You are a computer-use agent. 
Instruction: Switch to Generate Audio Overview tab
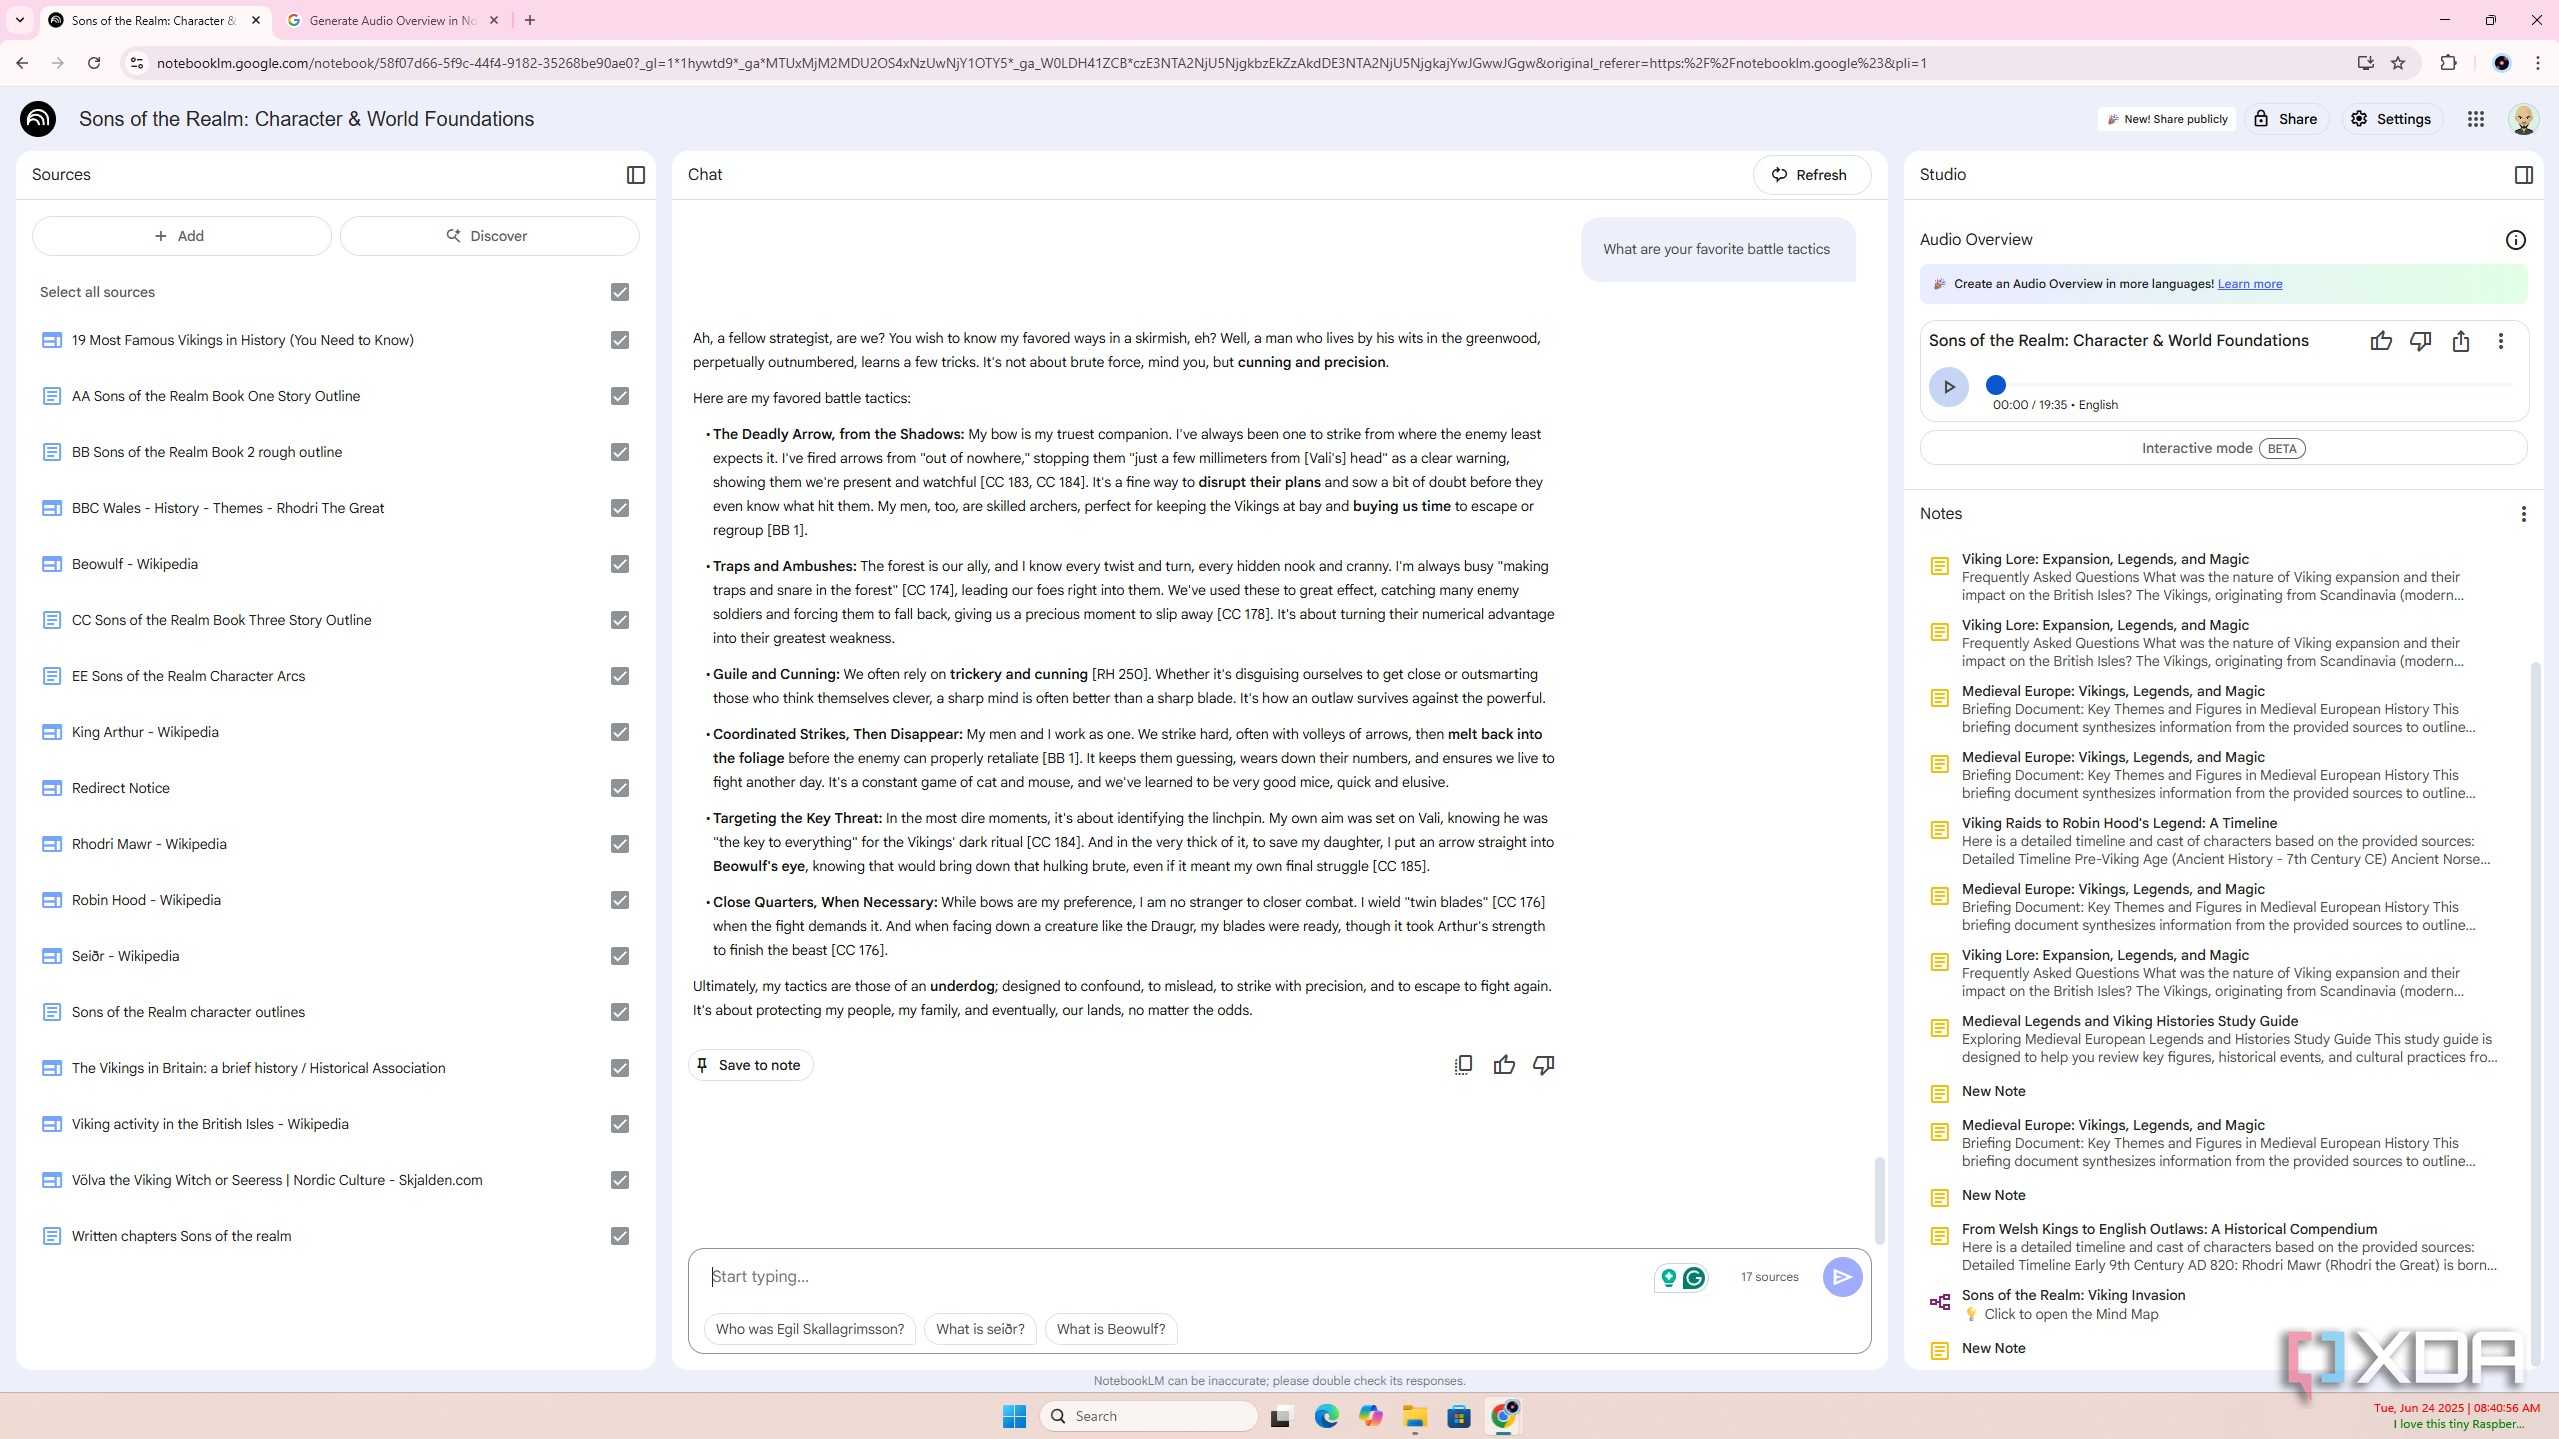point(393,20)
